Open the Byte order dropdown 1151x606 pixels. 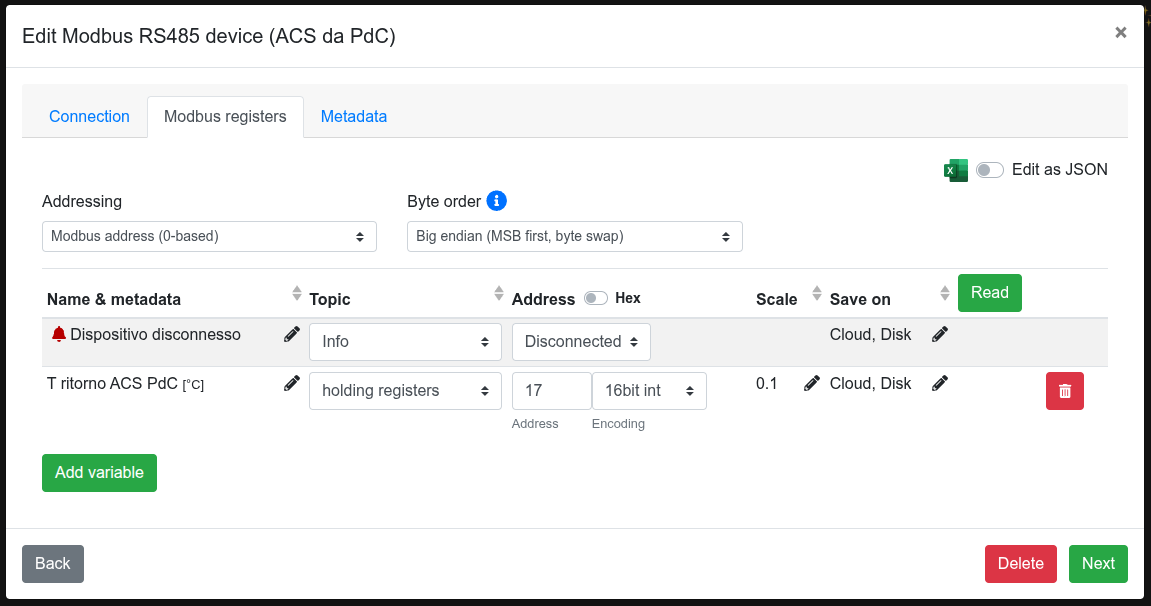coord(574,237)
